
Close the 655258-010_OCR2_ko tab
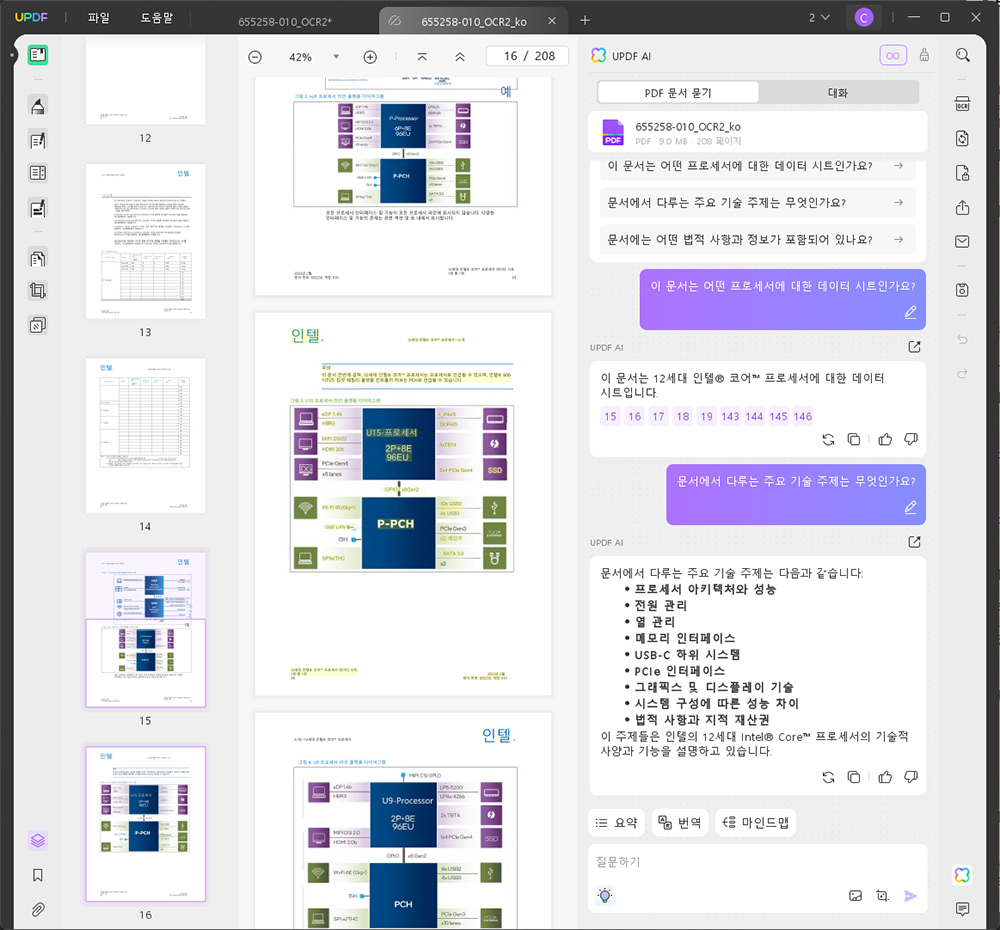pos(552,21)
